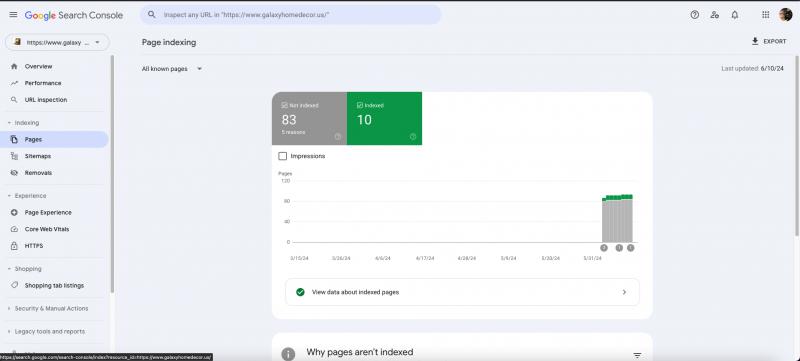800x361 pixels.
Task: Click the Performance trend icon
Action: pyautogui.click(x=14, y=83)
